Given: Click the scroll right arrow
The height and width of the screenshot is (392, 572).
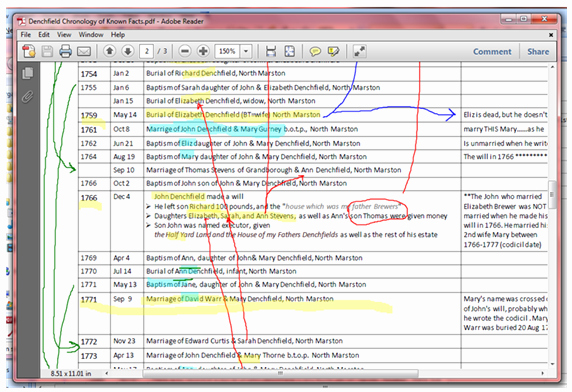Looking at the screenshot, I should pos(543,373).
